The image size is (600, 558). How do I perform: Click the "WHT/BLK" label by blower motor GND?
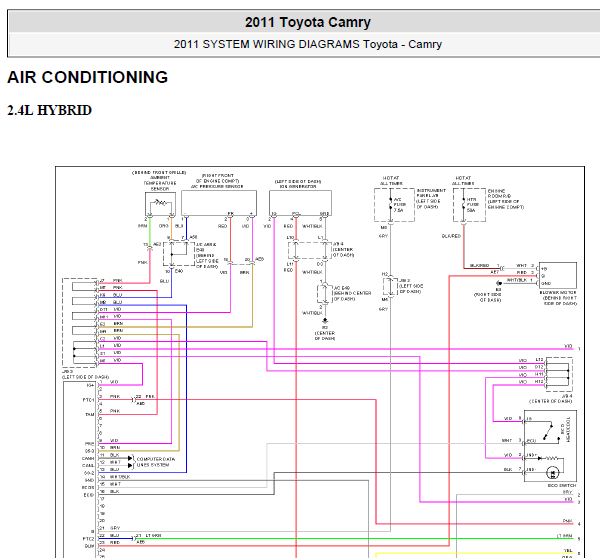517,280
